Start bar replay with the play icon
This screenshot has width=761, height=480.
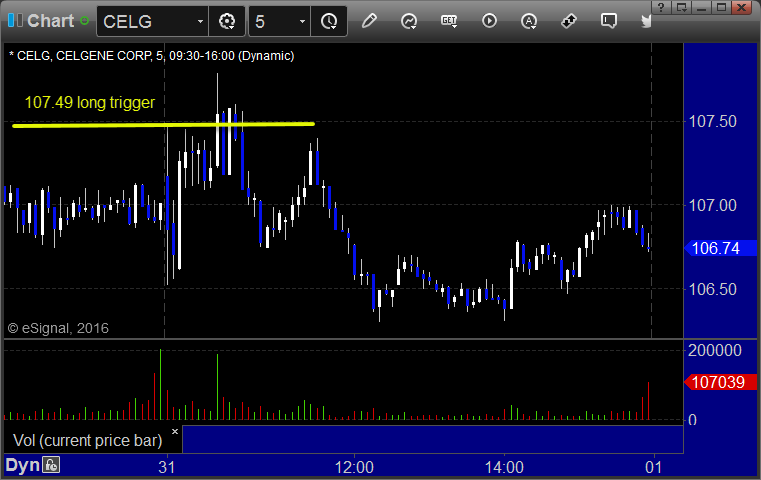489,21
